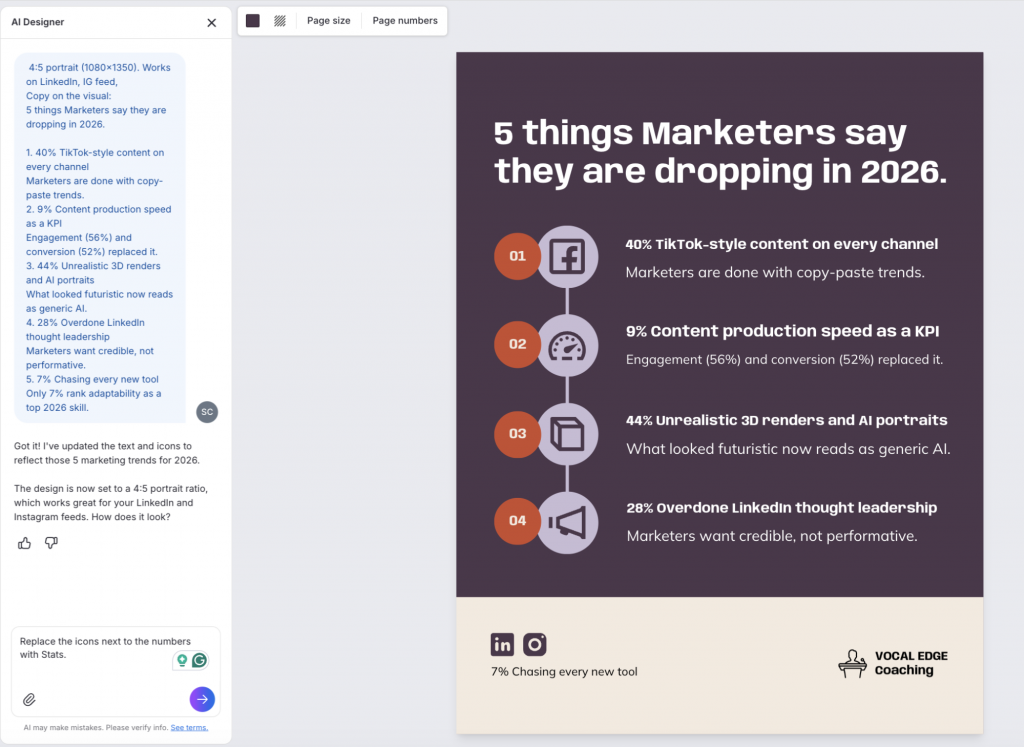Send the prompt with the arrow button
This screenshot has width=1024, height=747.
pyautogui.click(x=202, y=699)
